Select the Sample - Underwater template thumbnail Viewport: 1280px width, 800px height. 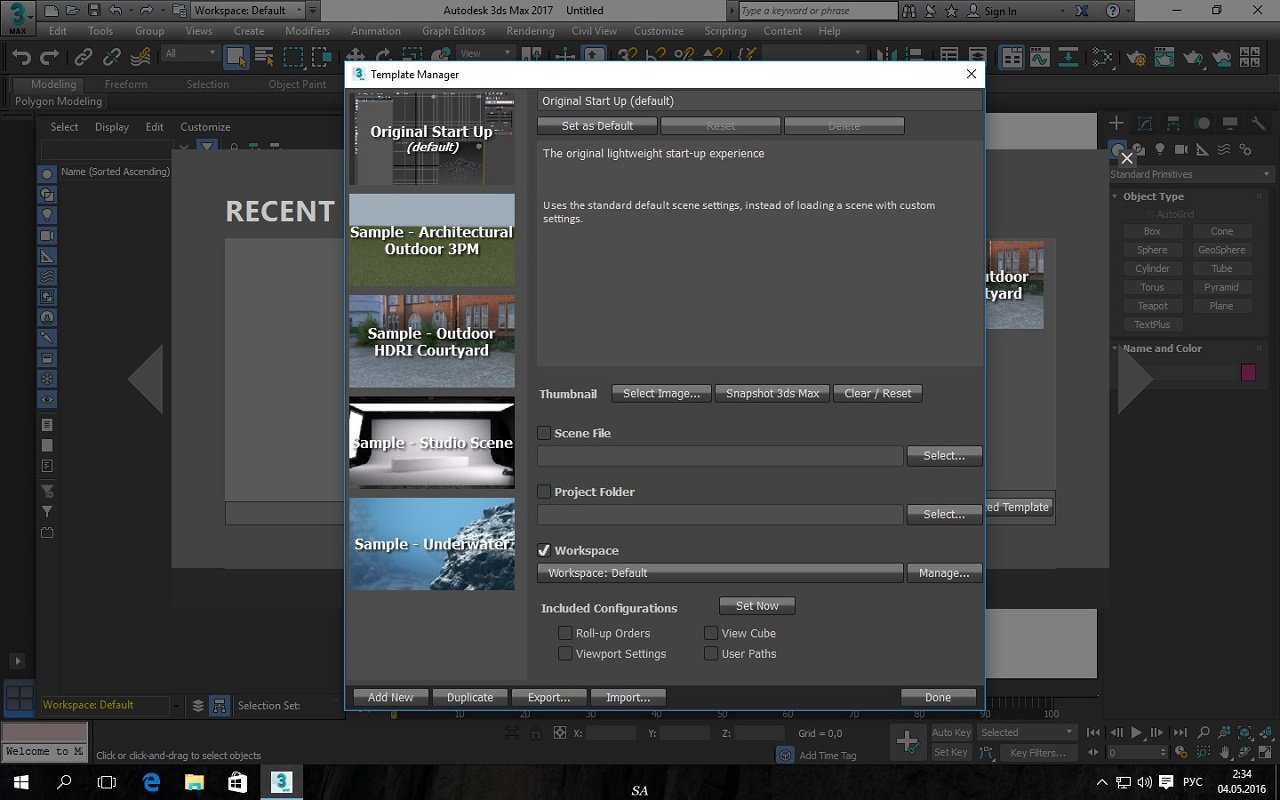click(x=432, y=544)
